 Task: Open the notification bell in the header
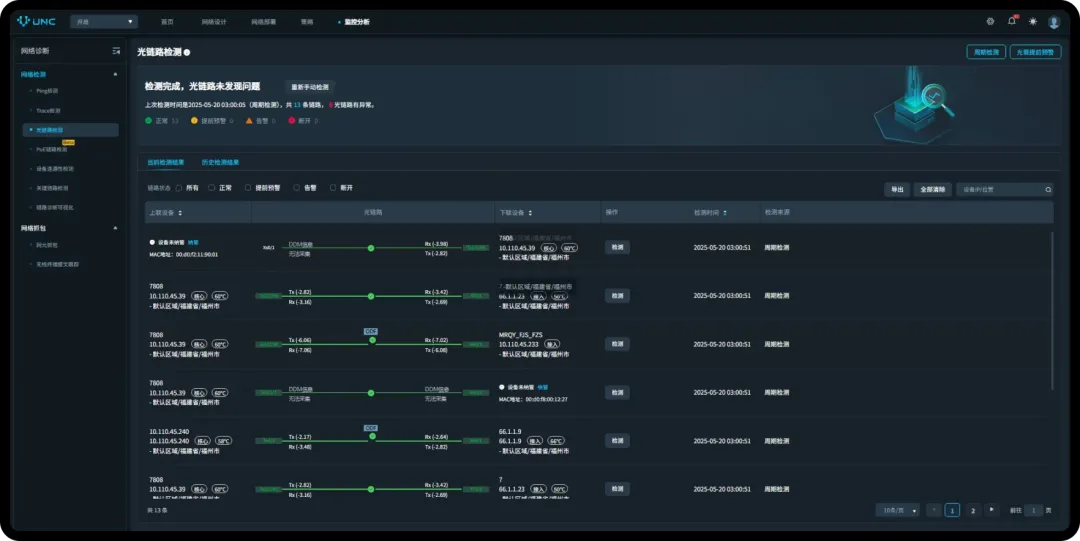click(x=1012, y=21)
